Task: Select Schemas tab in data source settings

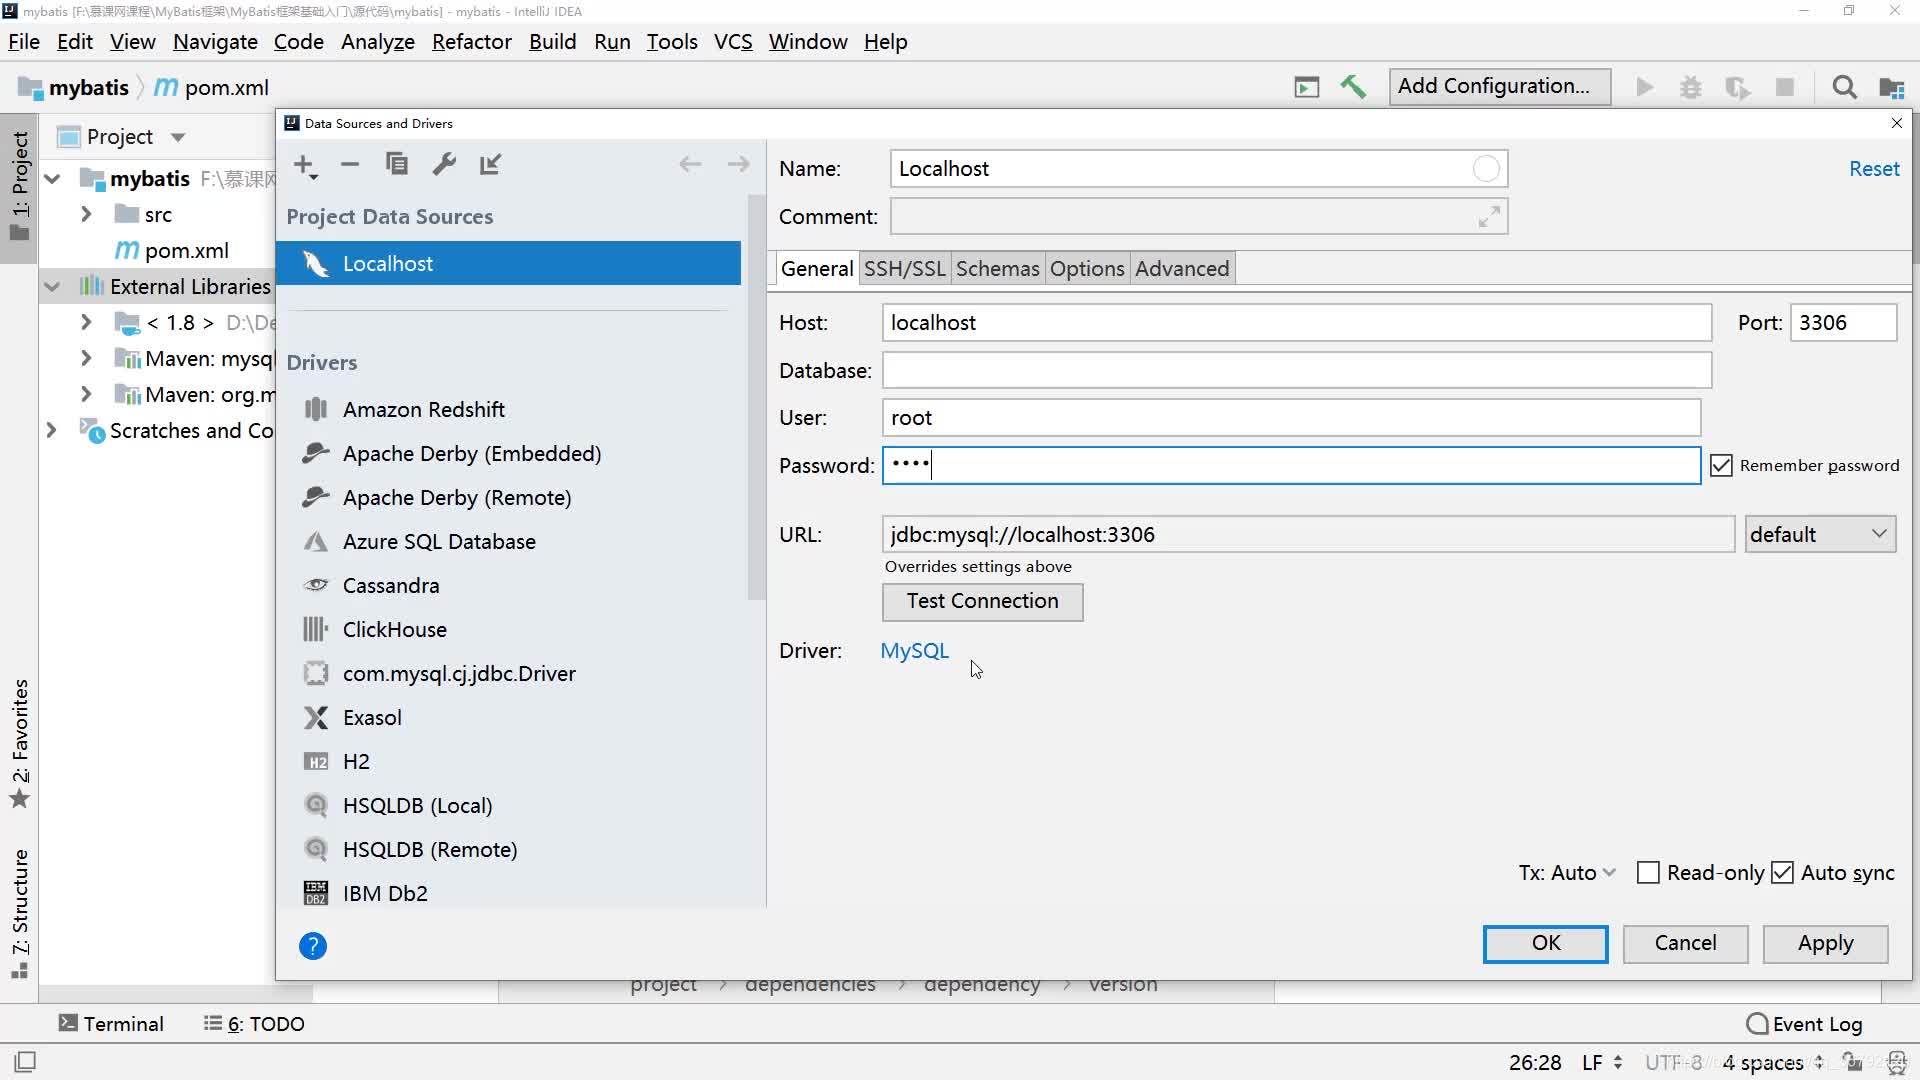Action: pos(997,268)
